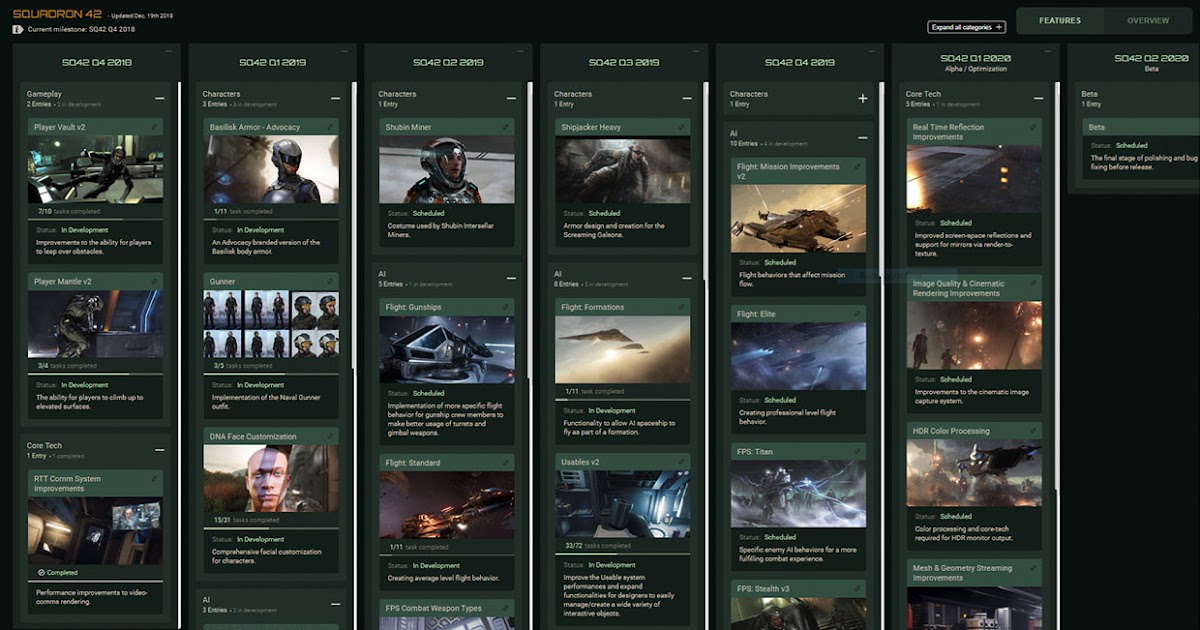Collapse Characters category in Q2 2019
Screen dimensions: 1200x630
(x=511, y=98)
